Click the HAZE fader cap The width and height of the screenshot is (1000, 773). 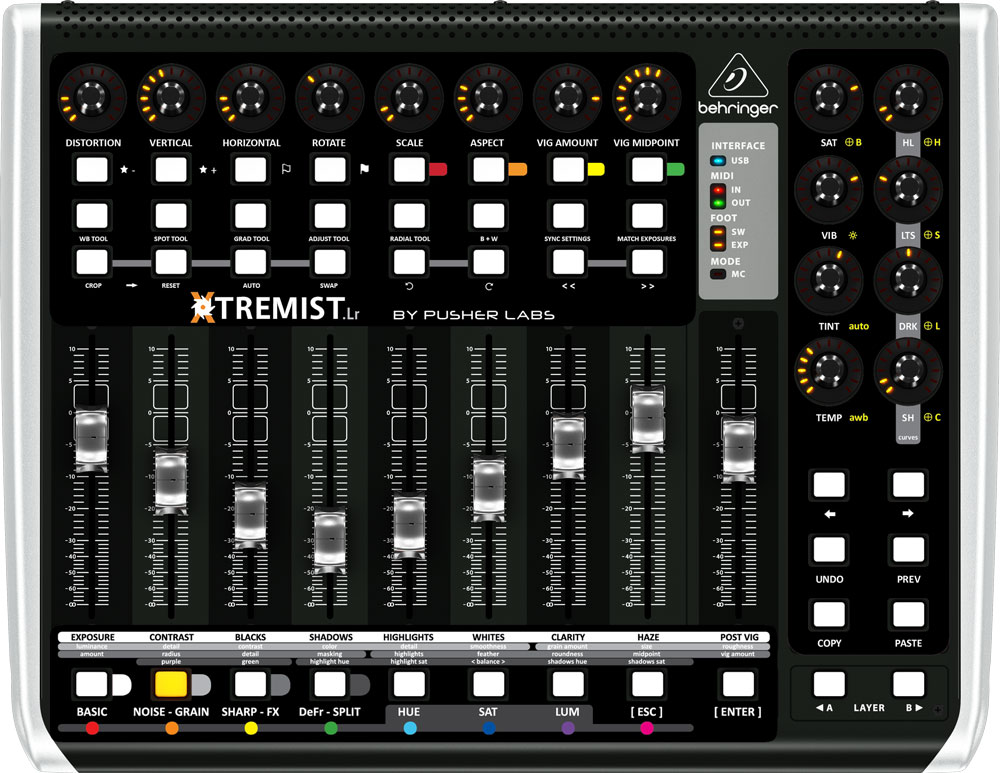coord(647,419)
